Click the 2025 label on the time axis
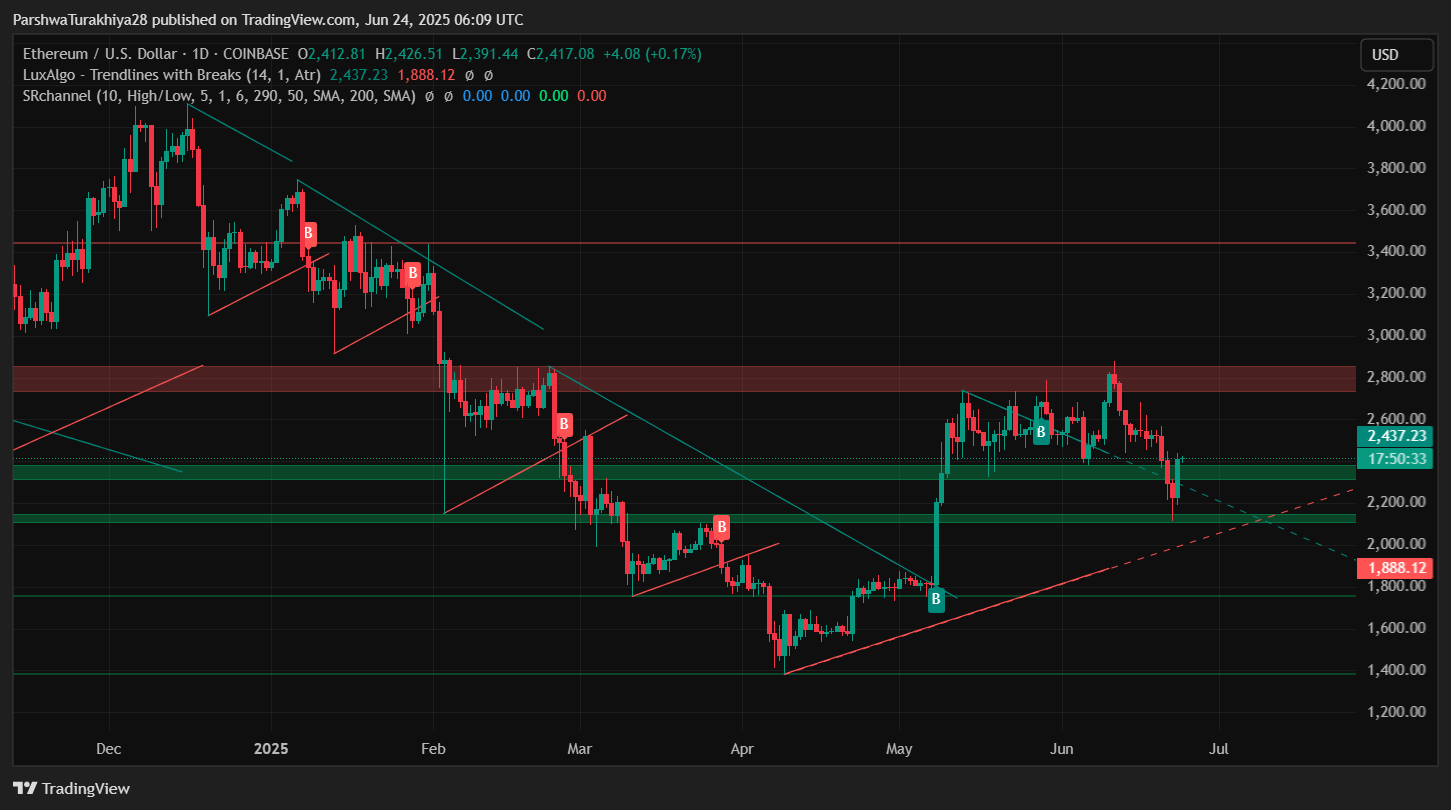Screen dimensions: 1451x810 point(271,748)
